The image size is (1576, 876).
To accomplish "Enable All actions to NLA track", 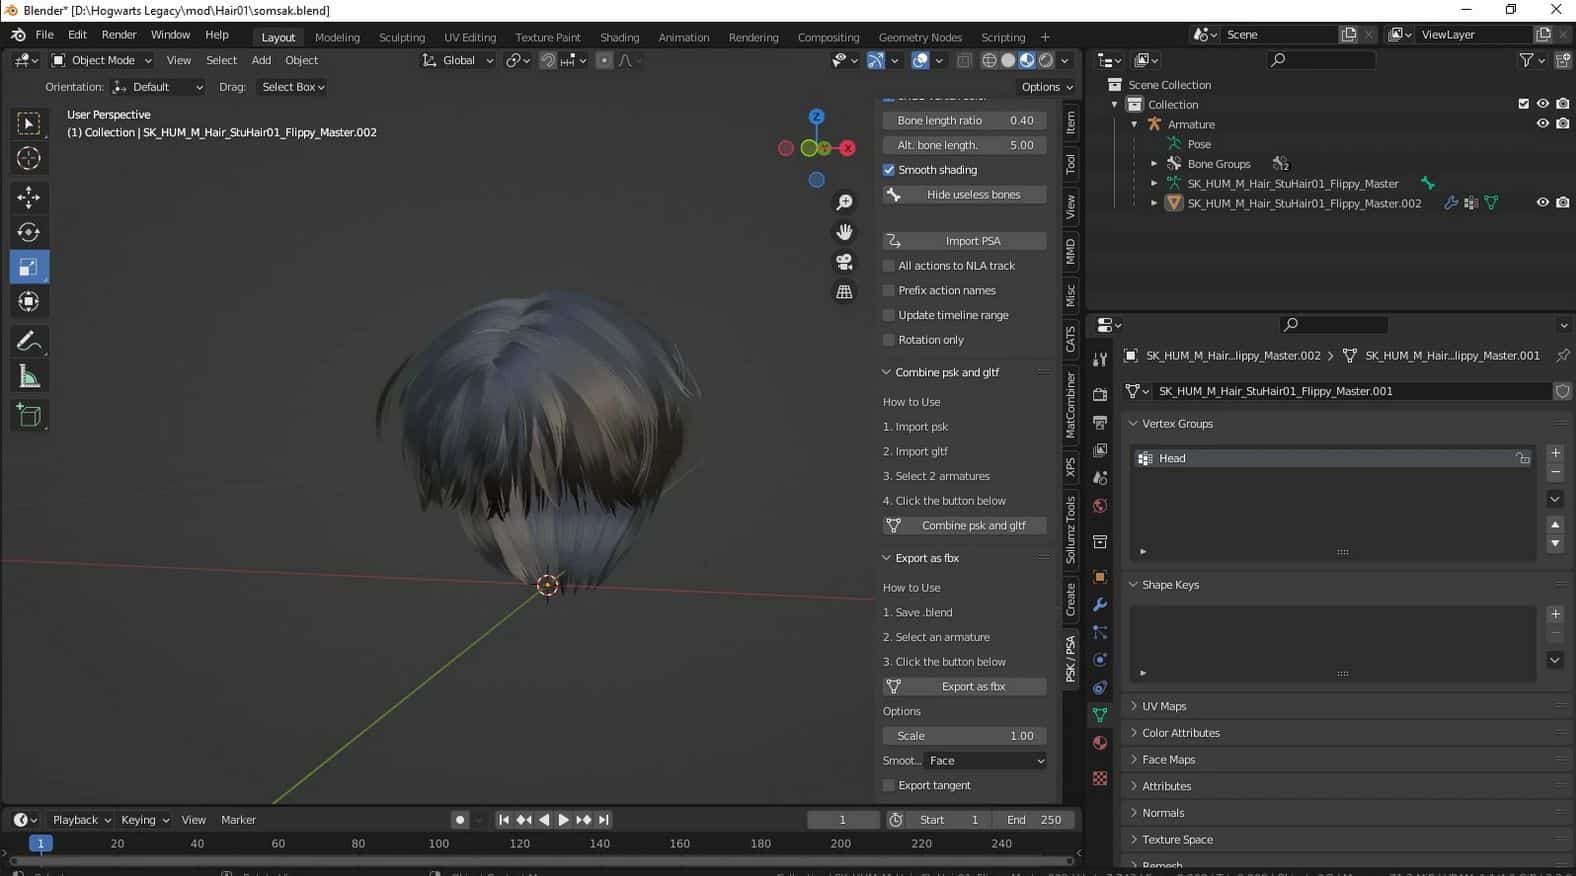I will 889,266.
